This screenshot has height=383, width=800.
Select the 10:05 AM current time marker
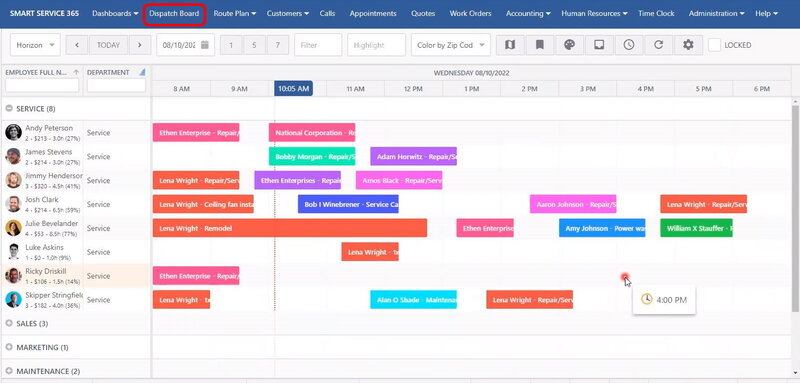pos(293,88)
